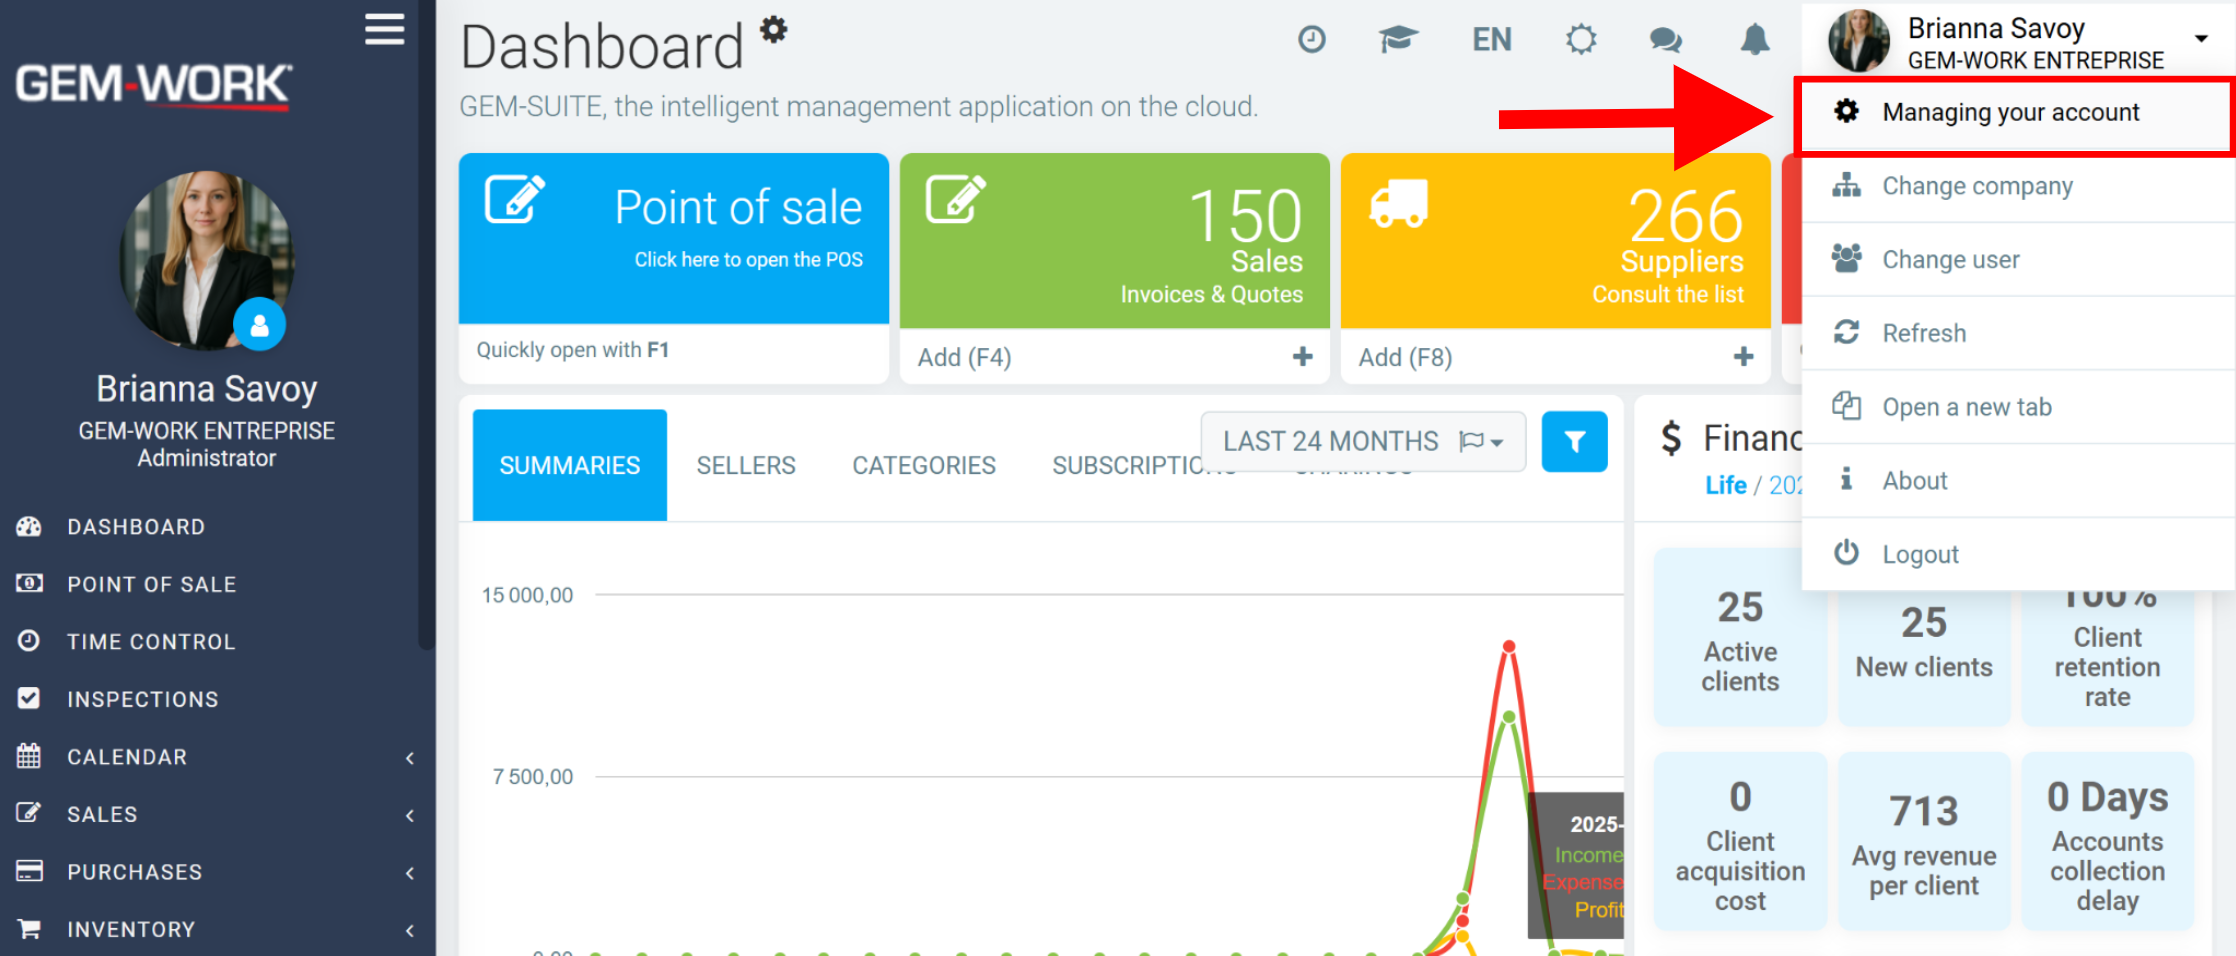The height and width of the screenshot is (956, 2236).
Task: Click the blue filter funnel button
Action: tap(1574, 441)
